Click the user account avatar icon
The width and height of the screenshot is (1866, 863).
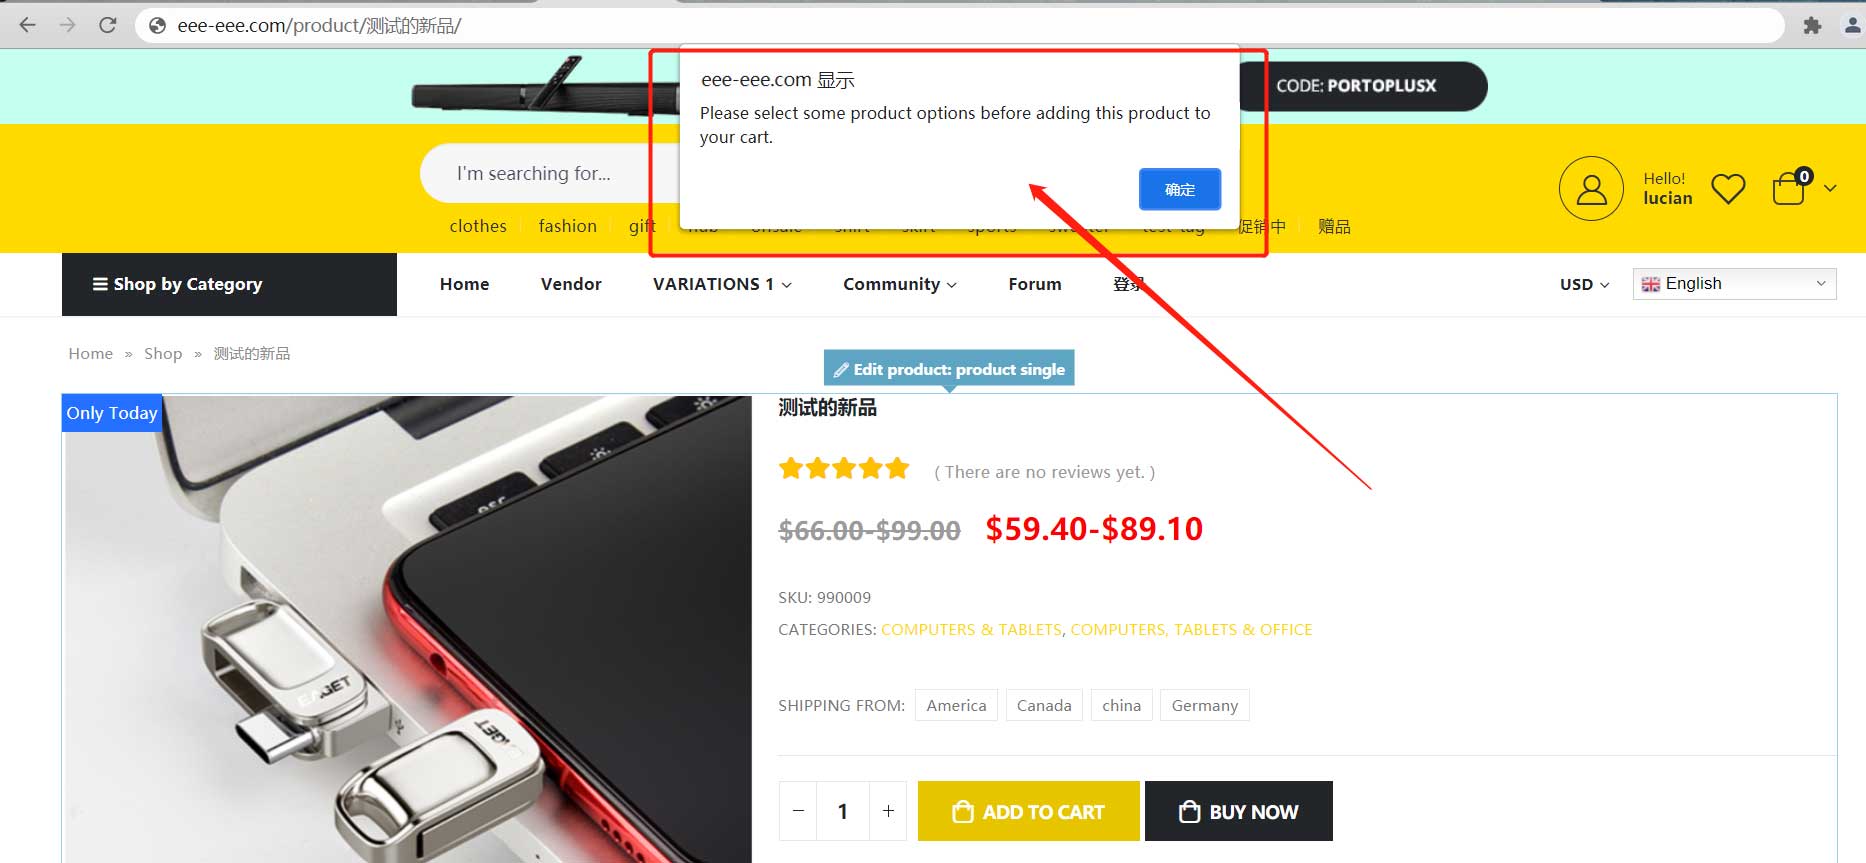(x=1591, y=188)
